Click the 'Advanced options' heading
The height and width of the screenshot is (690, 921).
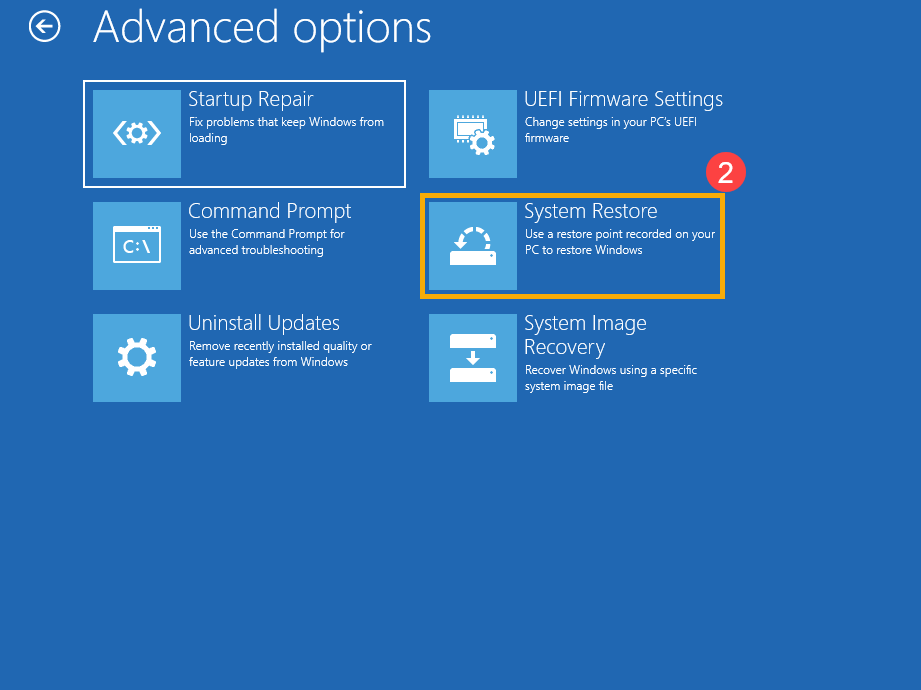[x=262, y=28]
